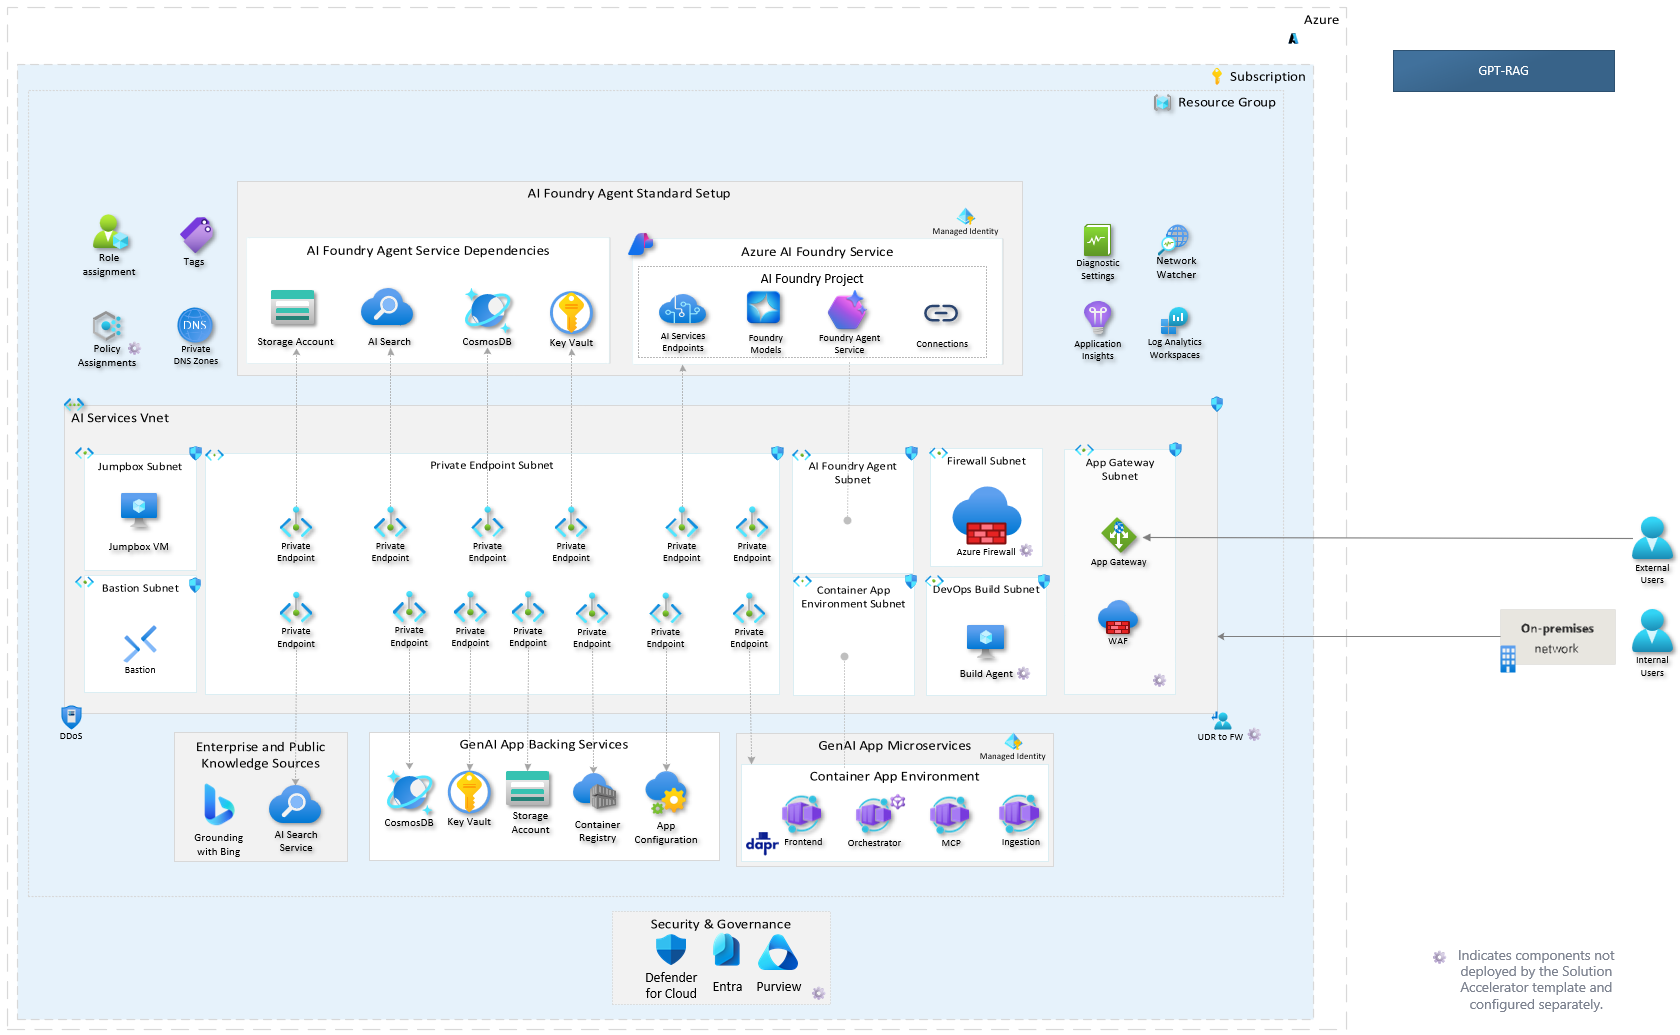Select the Bastion icon

click(140, 643)
